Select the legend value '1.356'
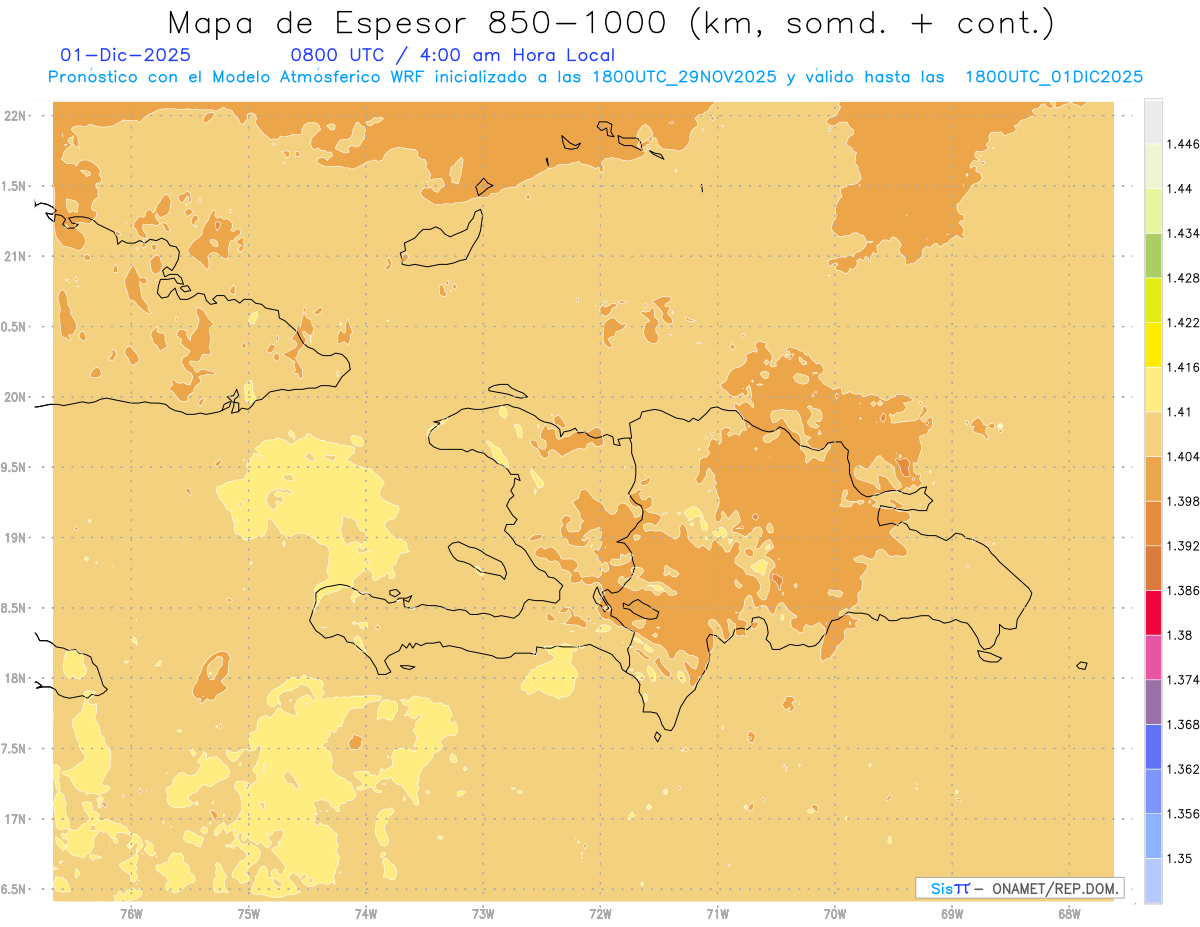The width and height of the screenshot is (1200, 927). [x=1183, y=814]
